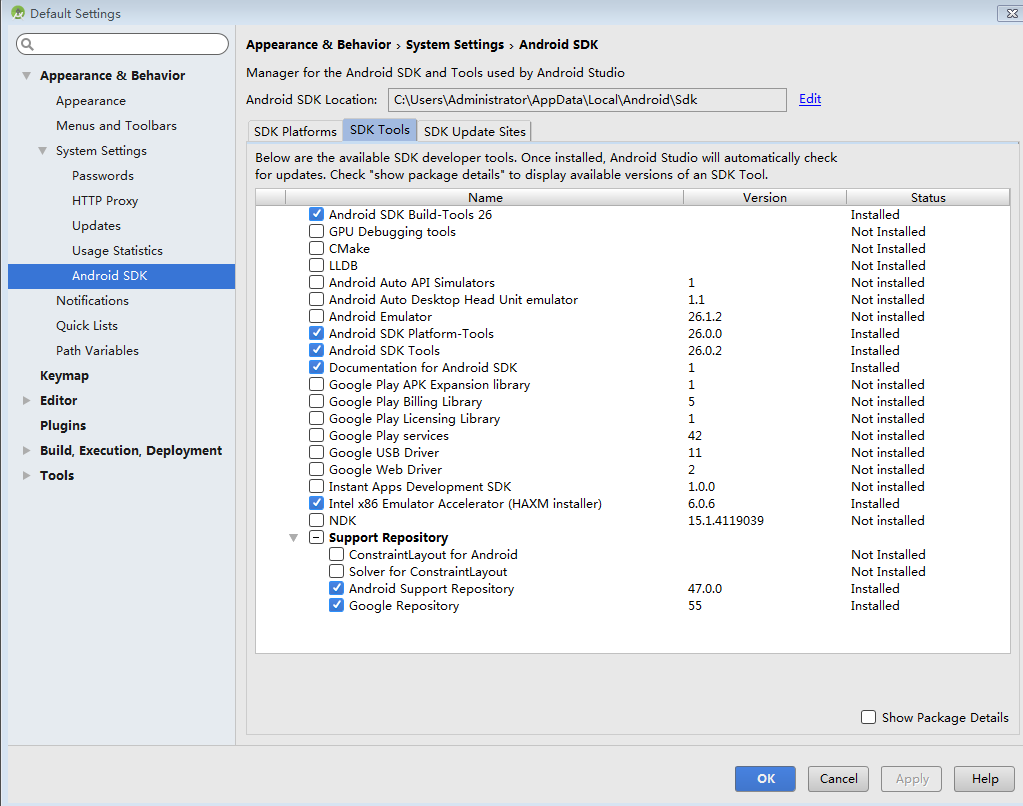The height and width of the screenshot is (806, 1023).
Task: Open the Keymap settings
Action: [x=64, y=375]
